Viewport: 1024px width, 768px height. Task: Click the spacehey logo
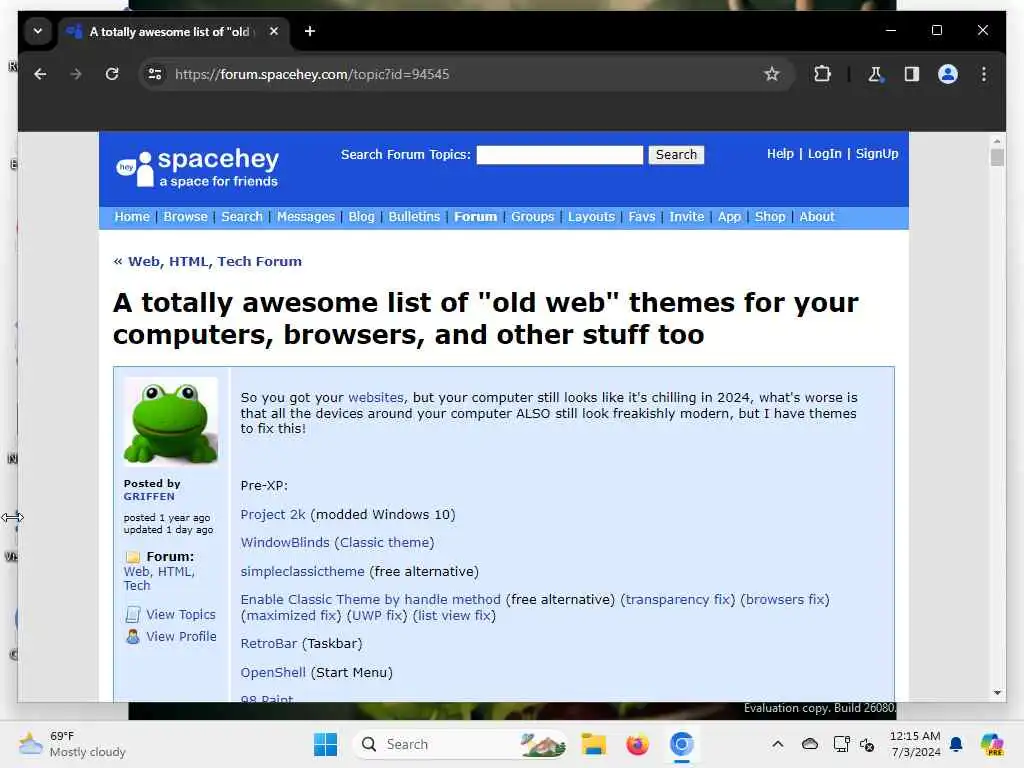point(198,167)
